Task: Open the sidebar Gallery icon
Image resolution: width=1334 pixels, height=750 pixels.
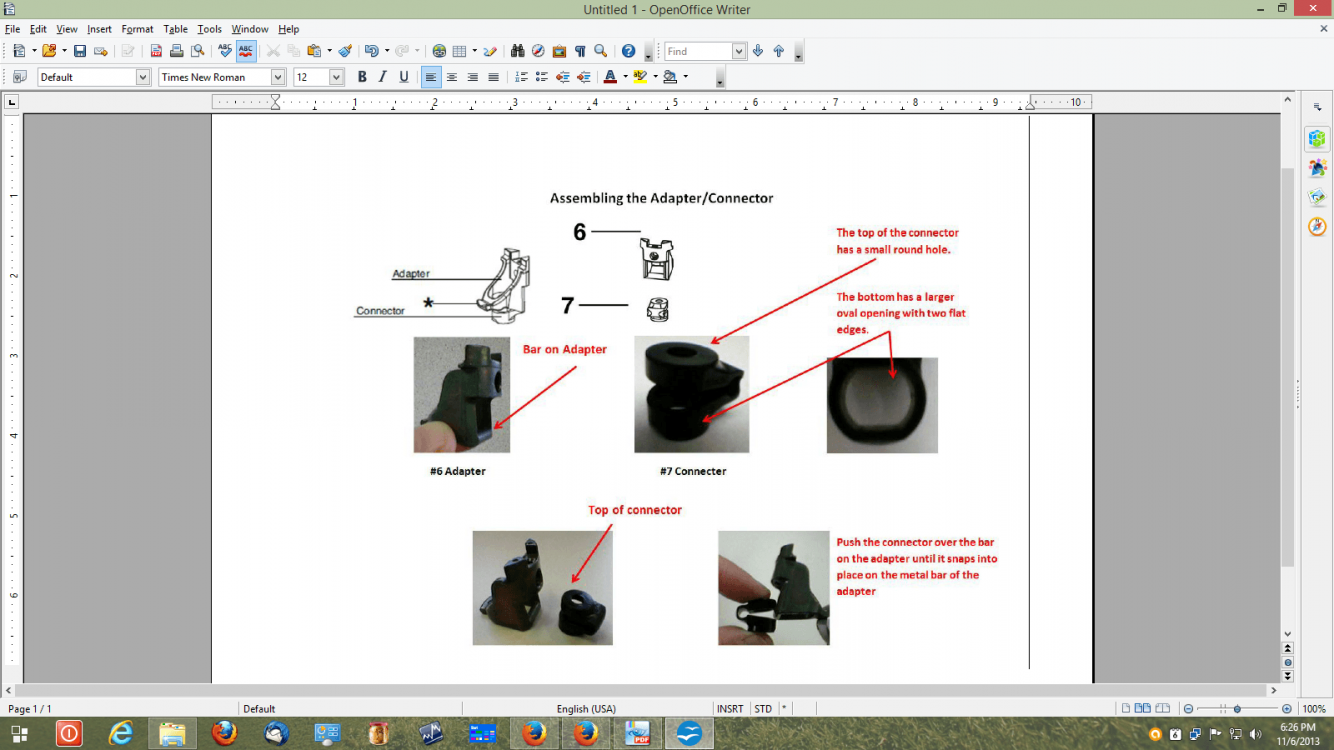Action: (x=1317, y=197)
